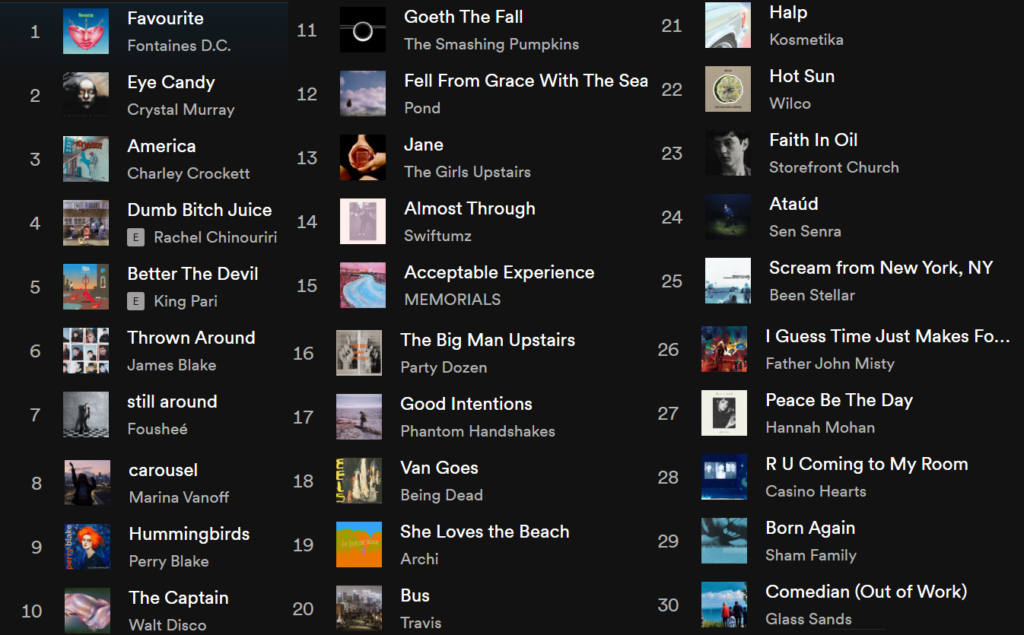Click the Comedian (Out of Work) artwork

724,604
